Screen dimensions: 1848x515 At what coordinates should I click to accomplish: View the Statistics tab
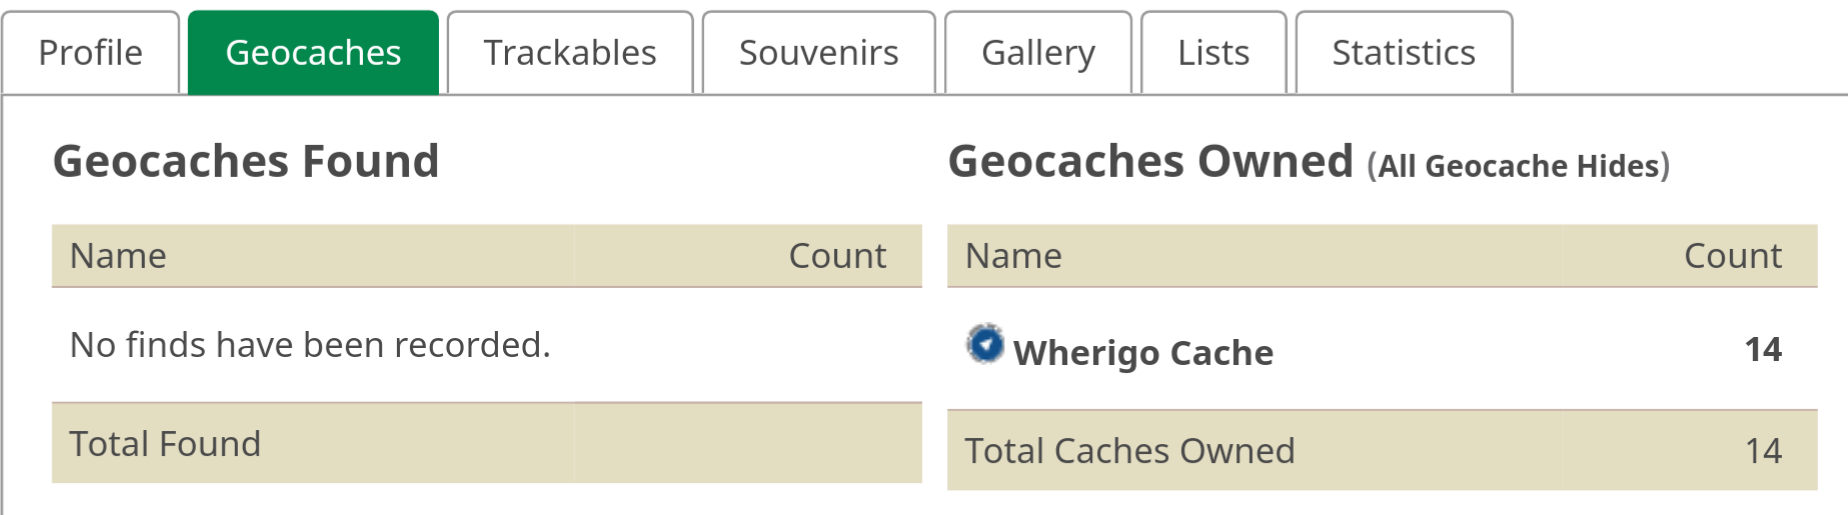[x=1403, y=53]
